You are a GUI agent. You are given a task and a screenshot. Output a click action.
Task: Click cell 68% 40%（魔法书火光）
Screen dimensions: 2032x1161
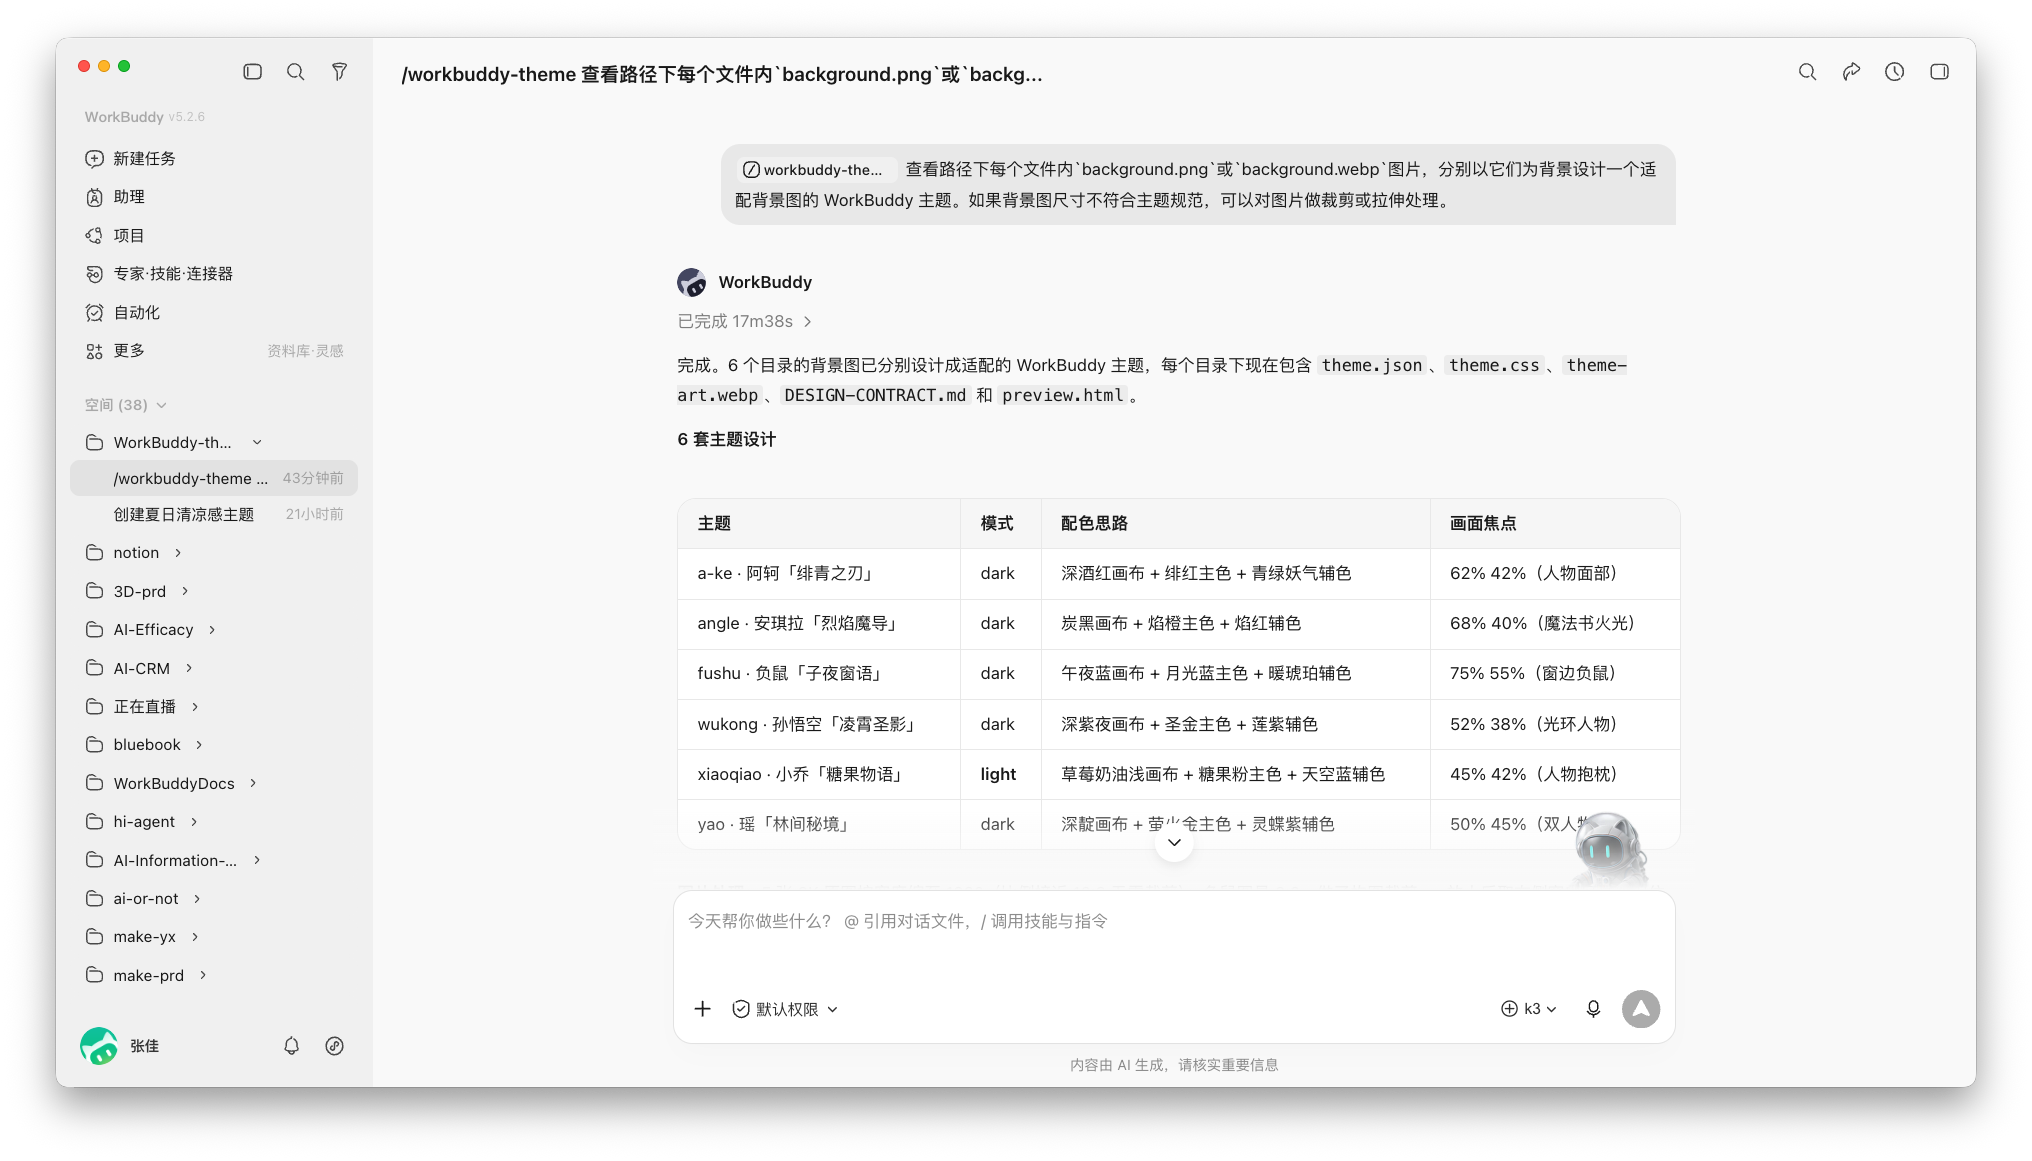[1555, 624]
